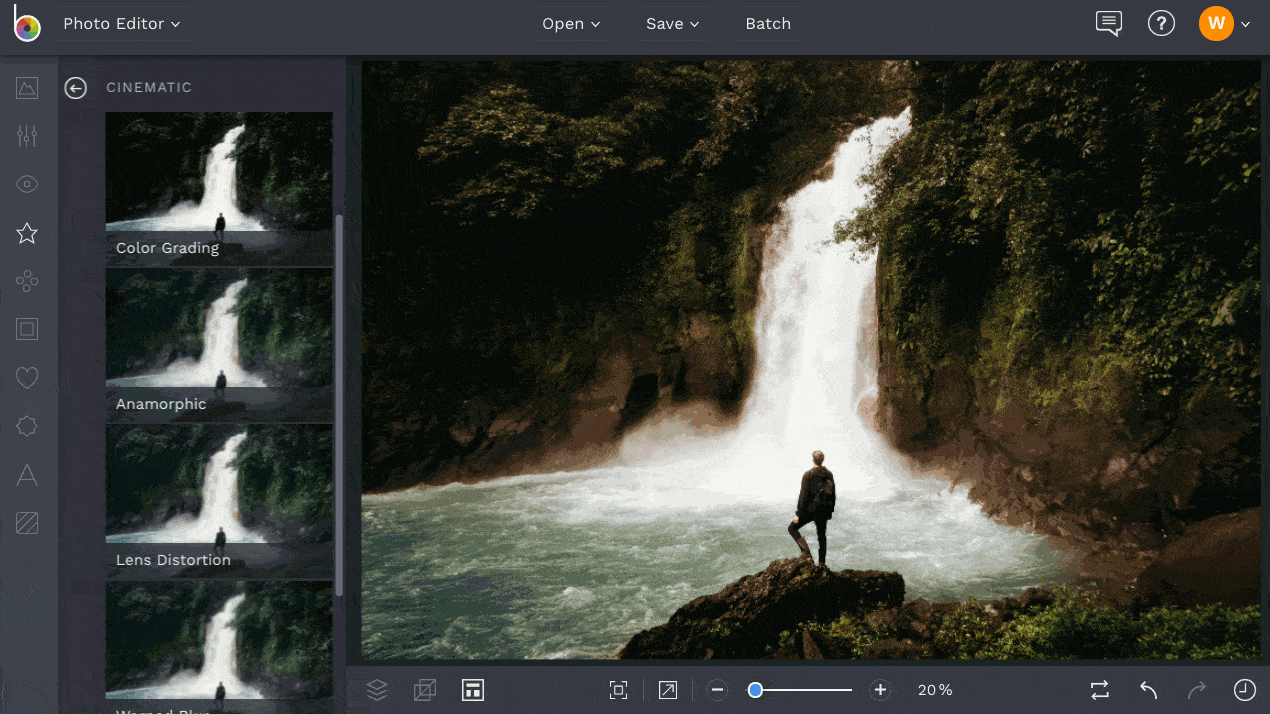This screenshot has width=1270, height=714.
Task: Zoom in with the plus icon
Action: point(880,690)
